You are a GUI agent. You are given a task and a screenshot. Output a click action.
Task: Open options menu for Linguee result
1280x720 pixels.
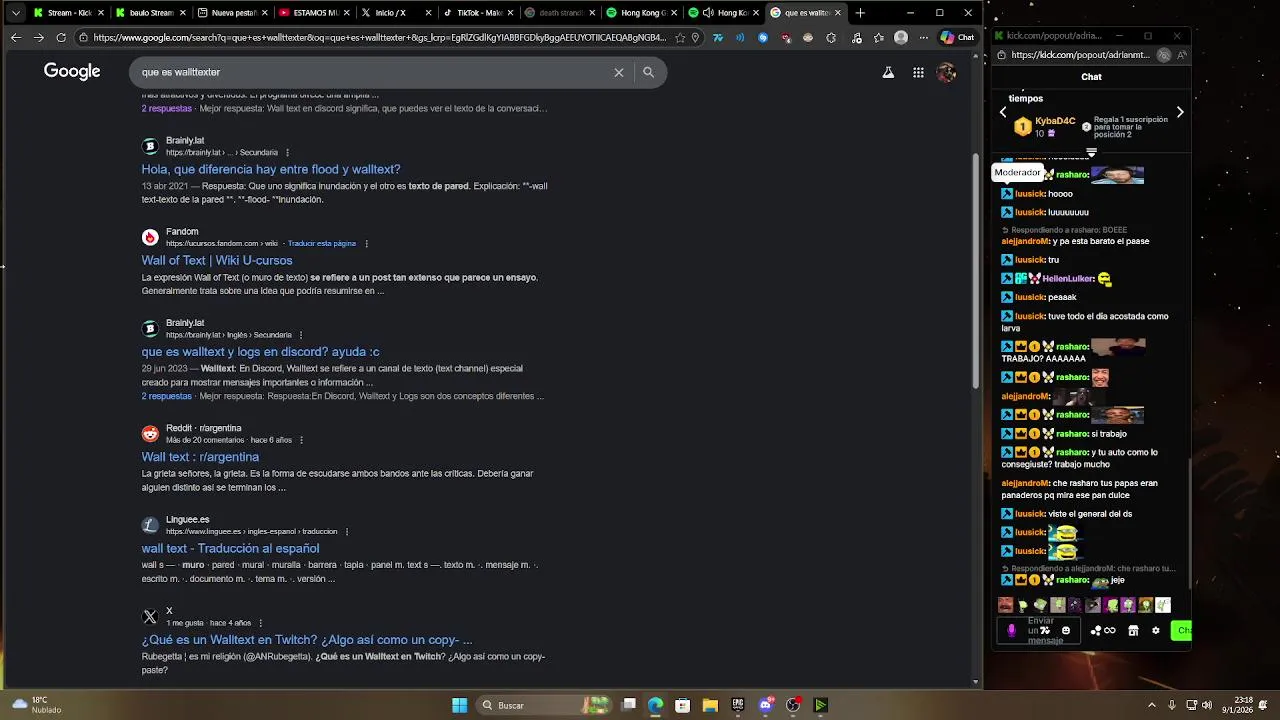point(347,531)
